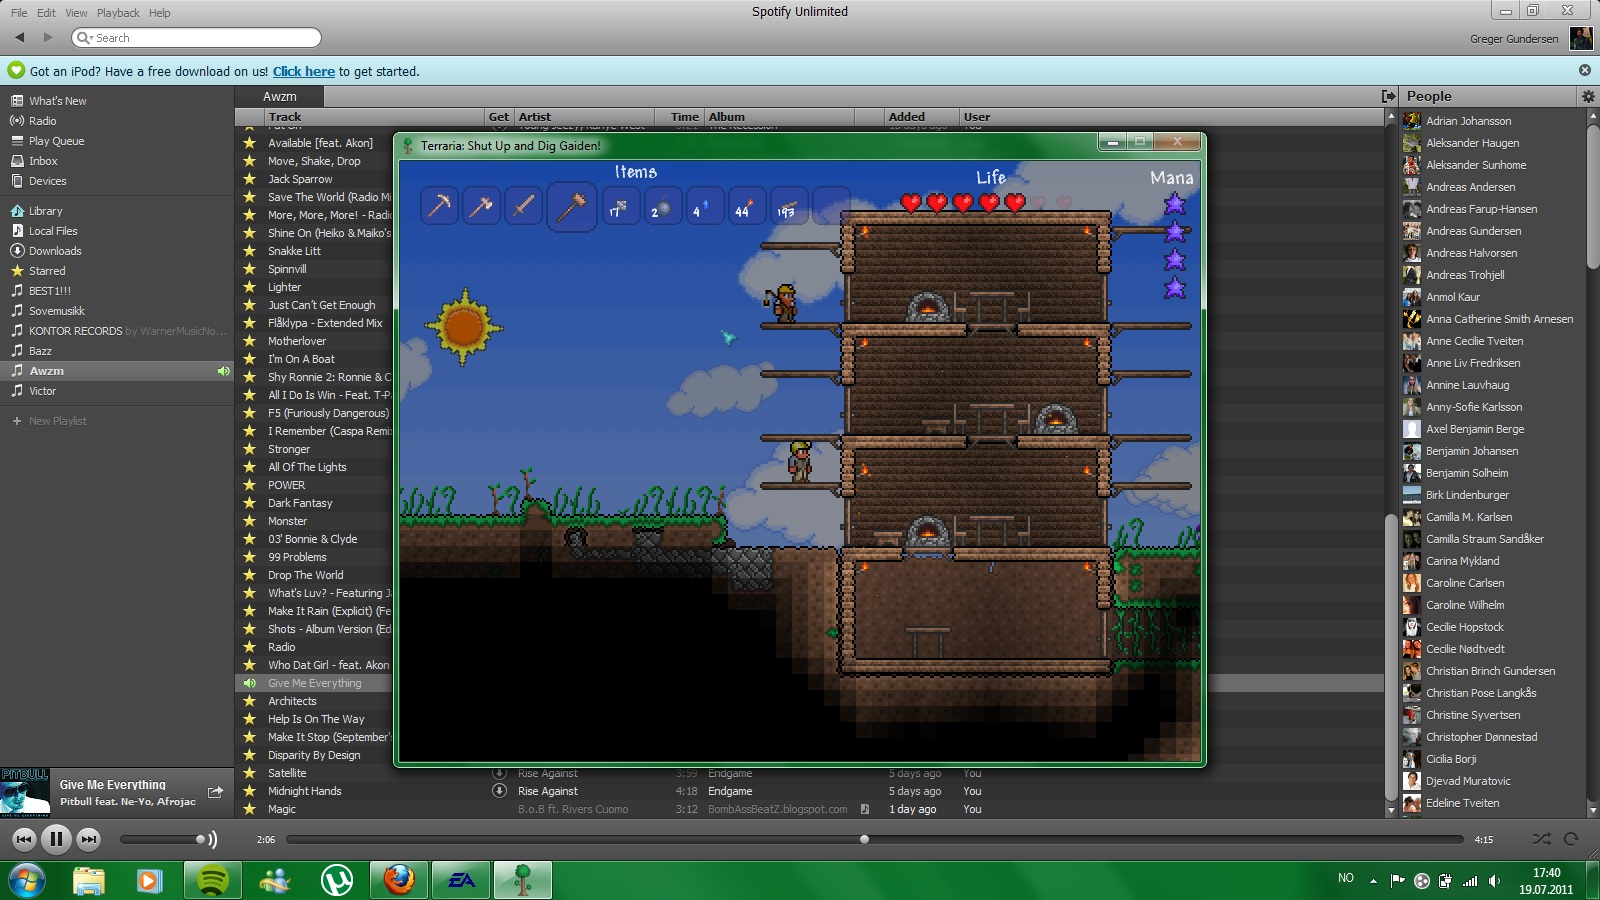Viewport: 1600px width, 900px height.
Task: Hide the People sidebar with arrow icon
Action: [1388, 96]
